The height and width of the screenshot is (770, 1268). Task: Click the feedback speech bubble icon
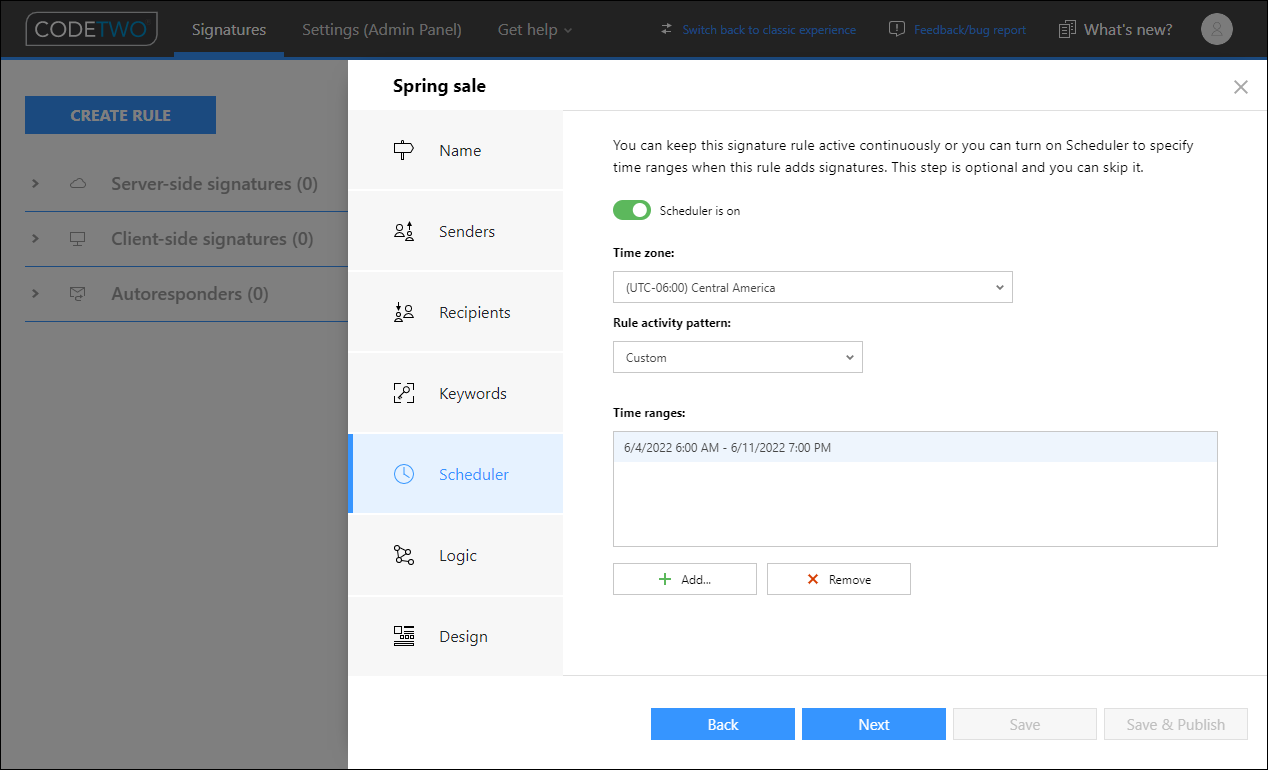pyautogui.click(x=897, y=29)
